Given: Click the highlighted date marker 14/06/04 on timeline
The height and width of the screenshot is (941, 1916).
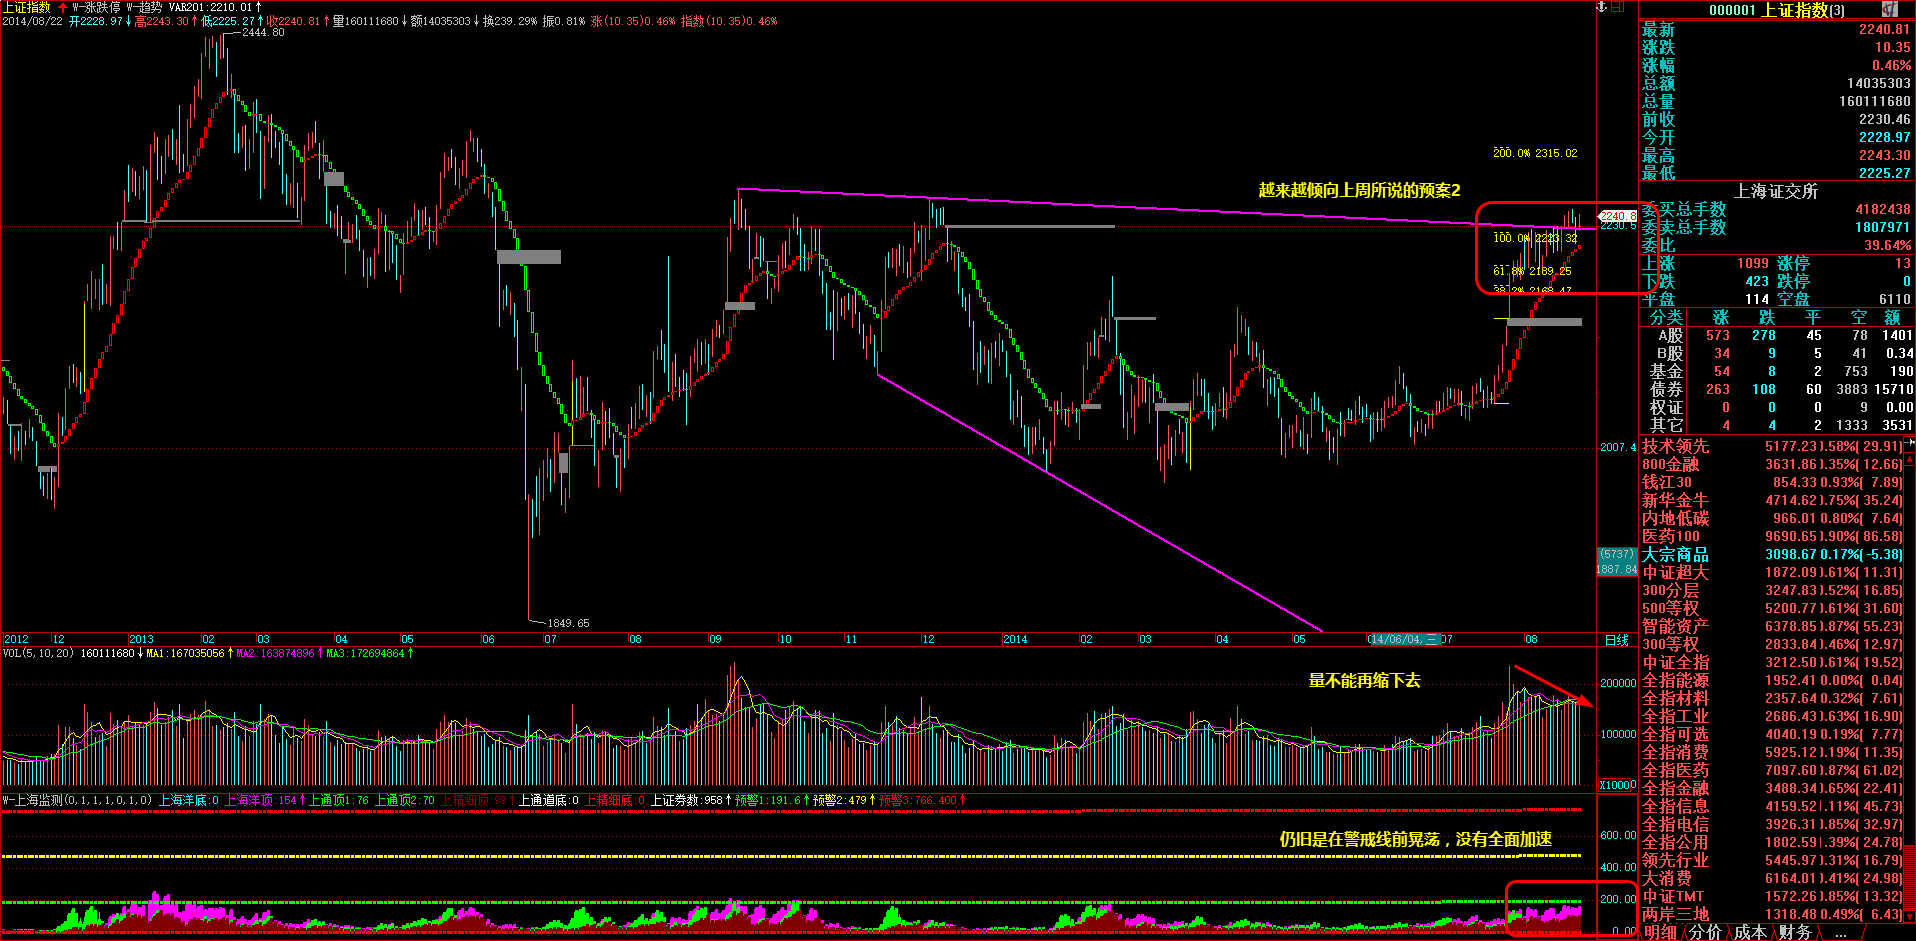Looking at the screenshot, I should pyautogui.click(x=1402, y=639).
